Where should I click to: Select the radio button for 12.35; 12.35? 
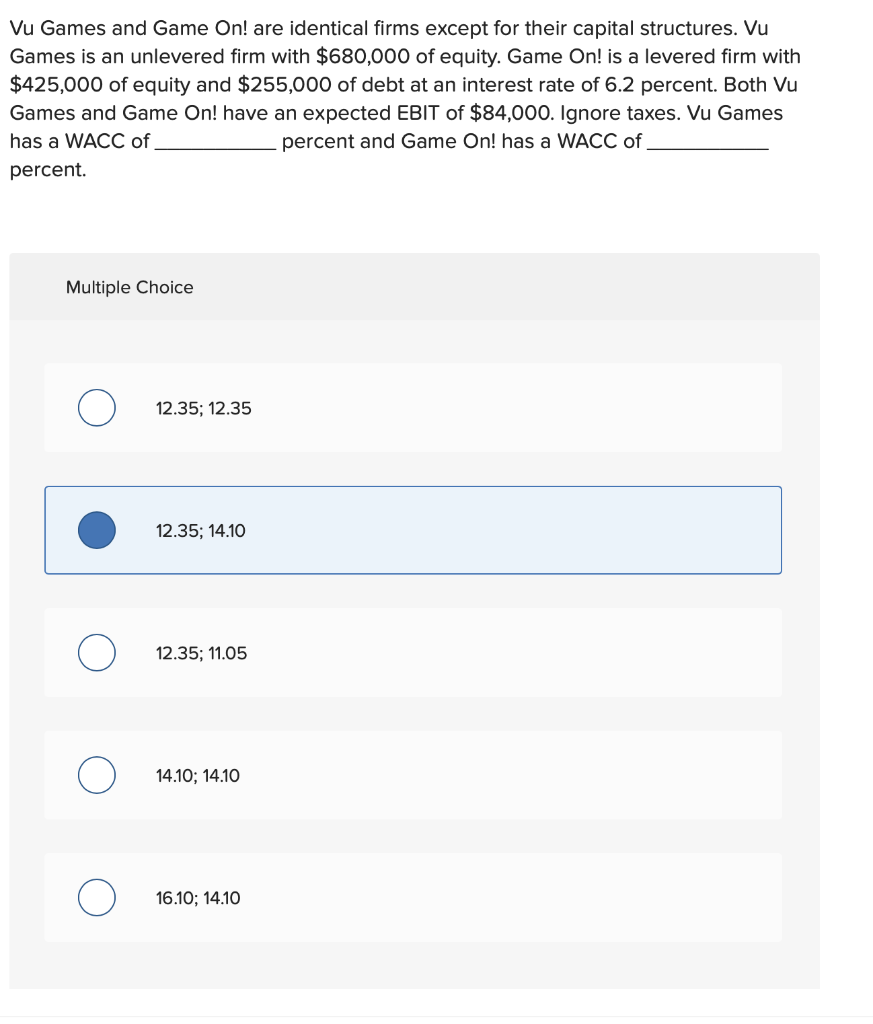[x=96, y=407]
